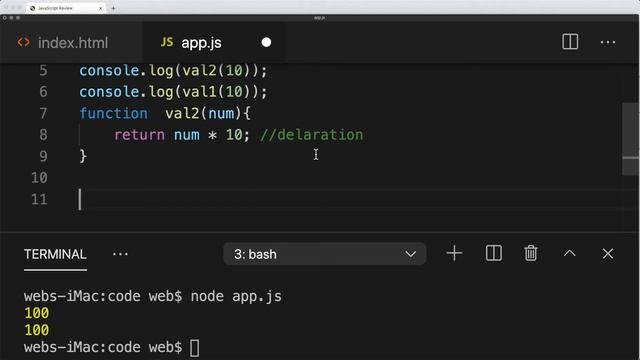This screenshot has width=640, height=360.
Task: Click the //delaration comment on line 8
Action: [311, 135]
